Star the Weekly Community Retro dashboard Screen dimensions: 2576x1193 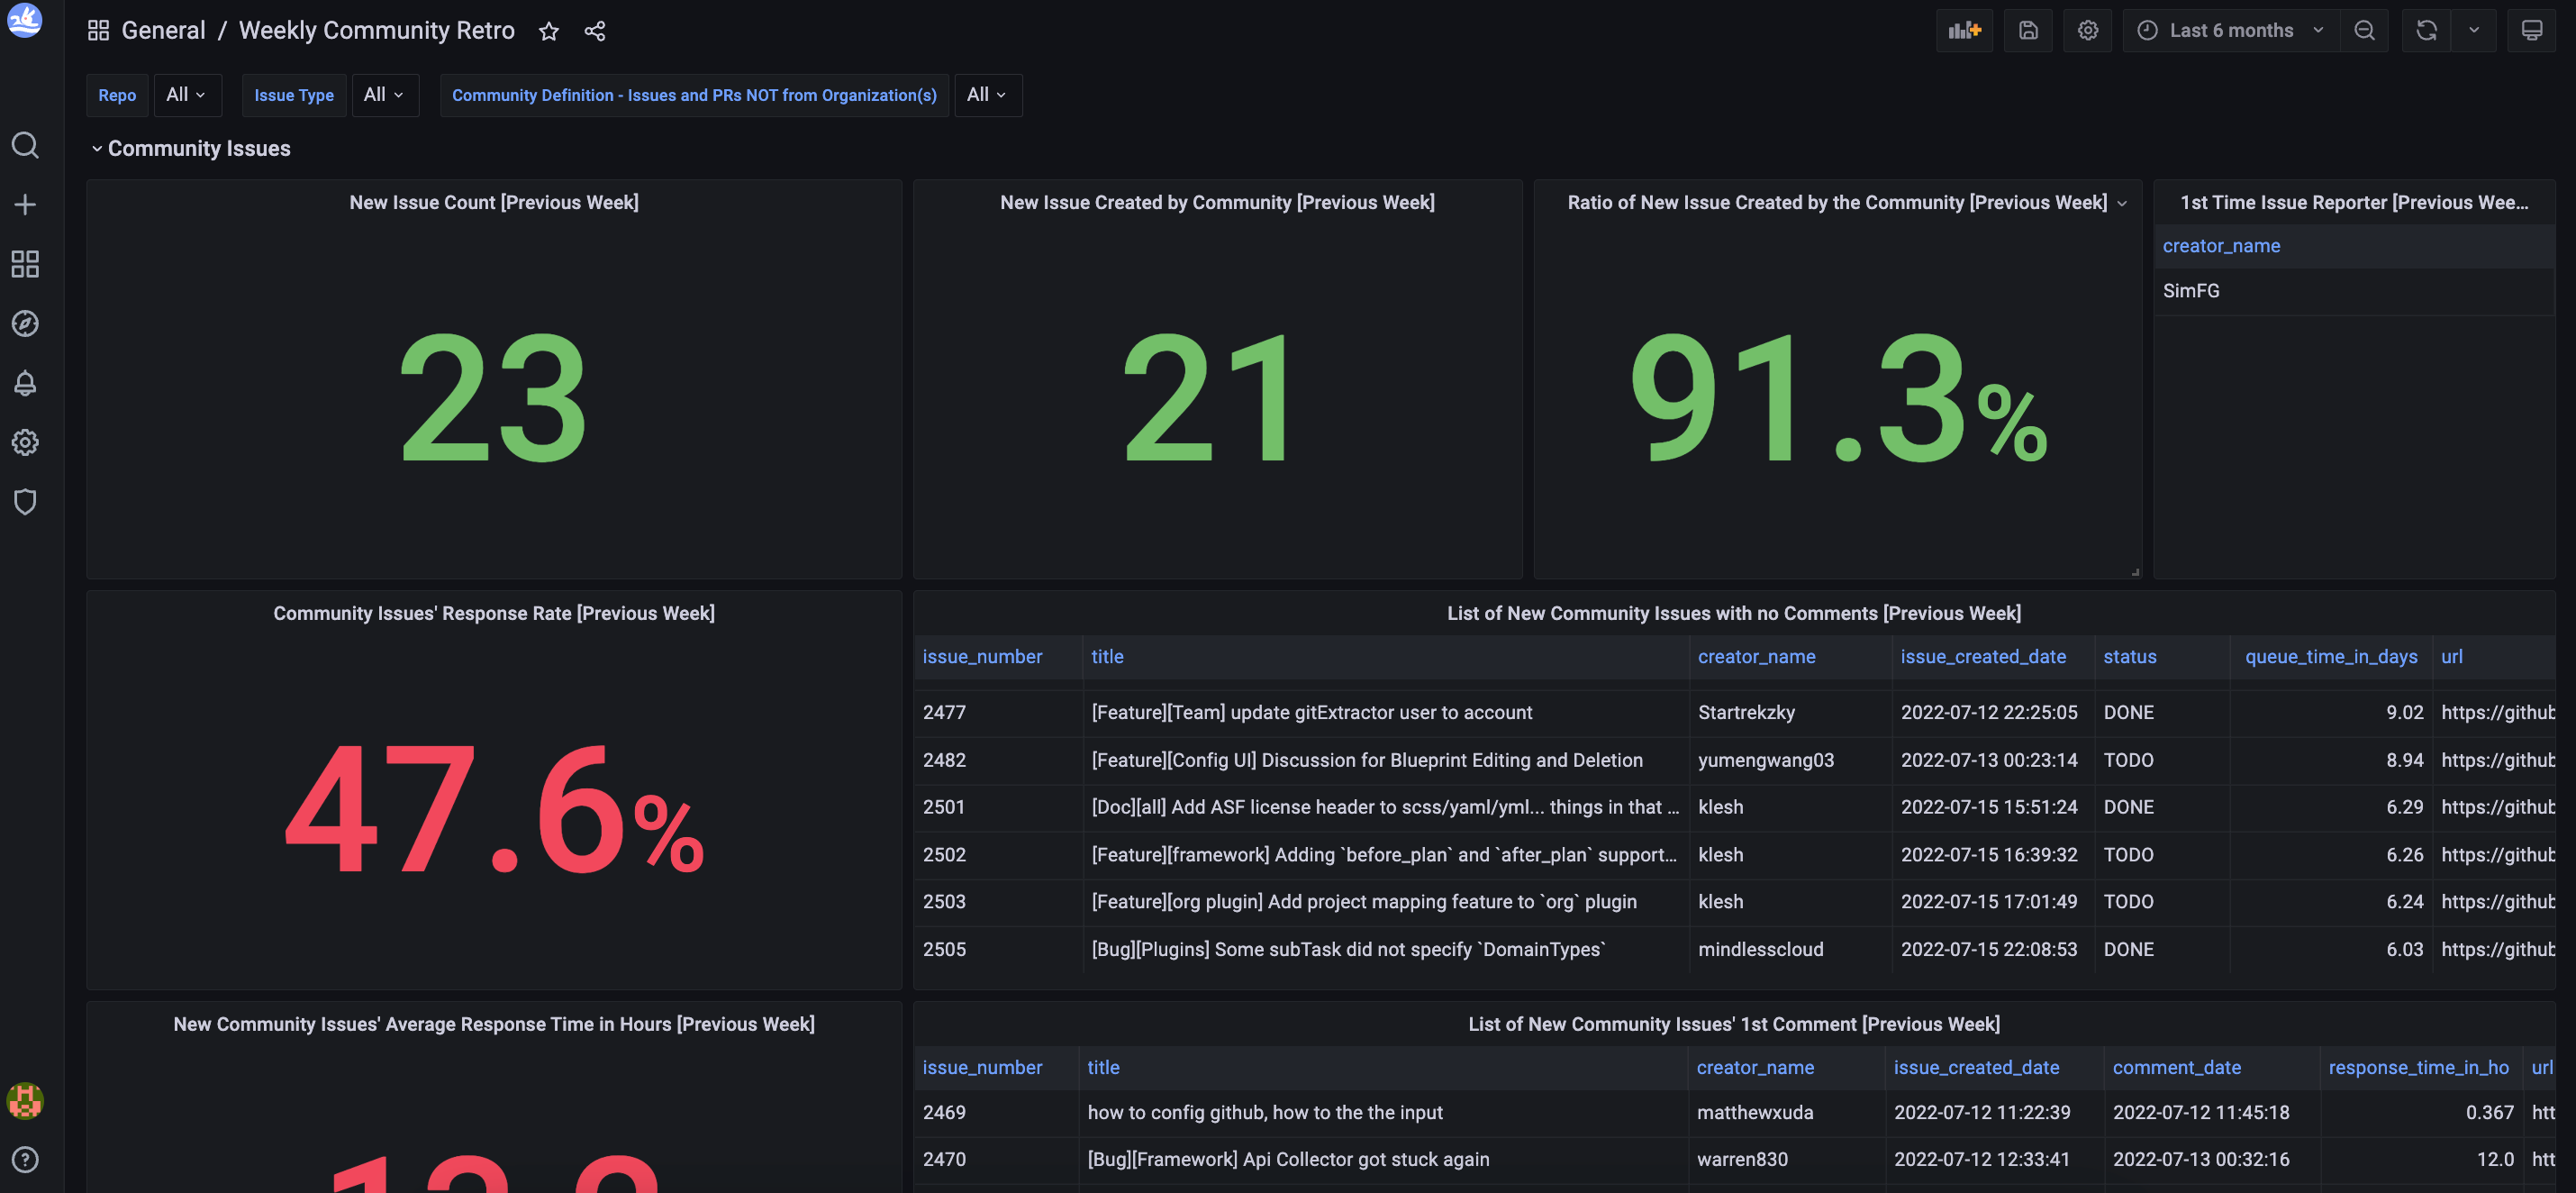548,31
